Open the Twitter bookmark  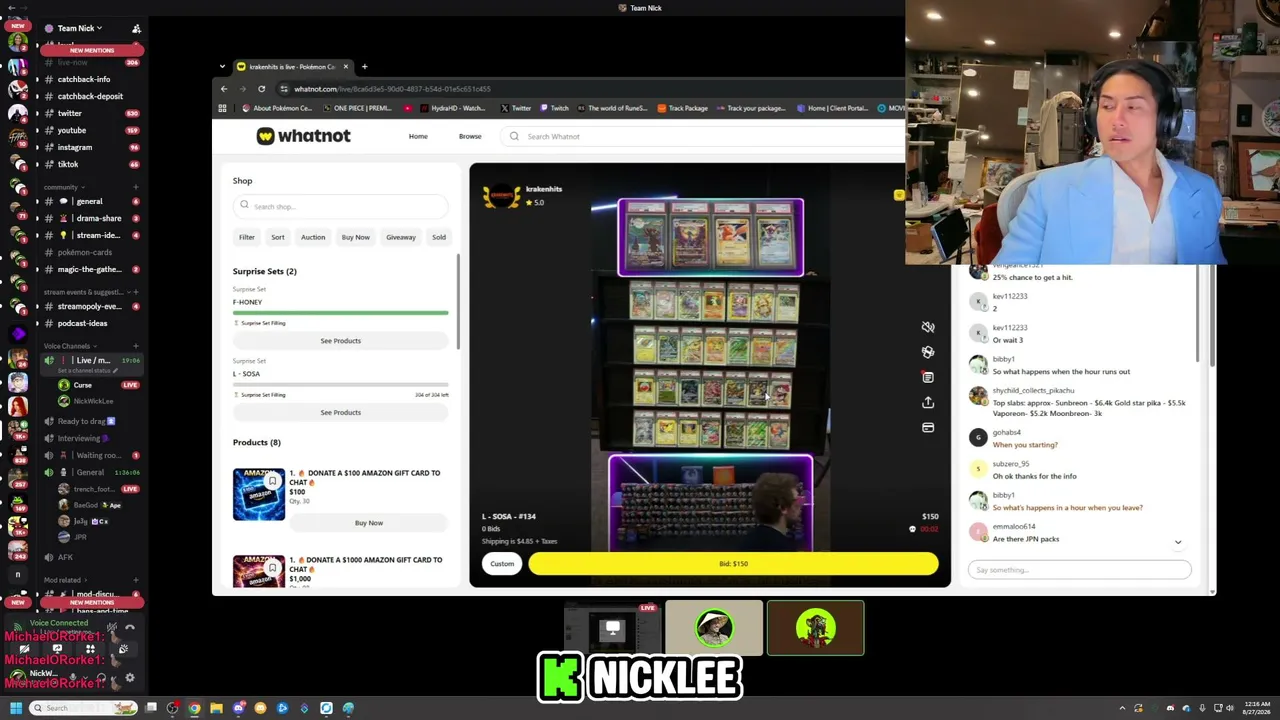point(516,108)
